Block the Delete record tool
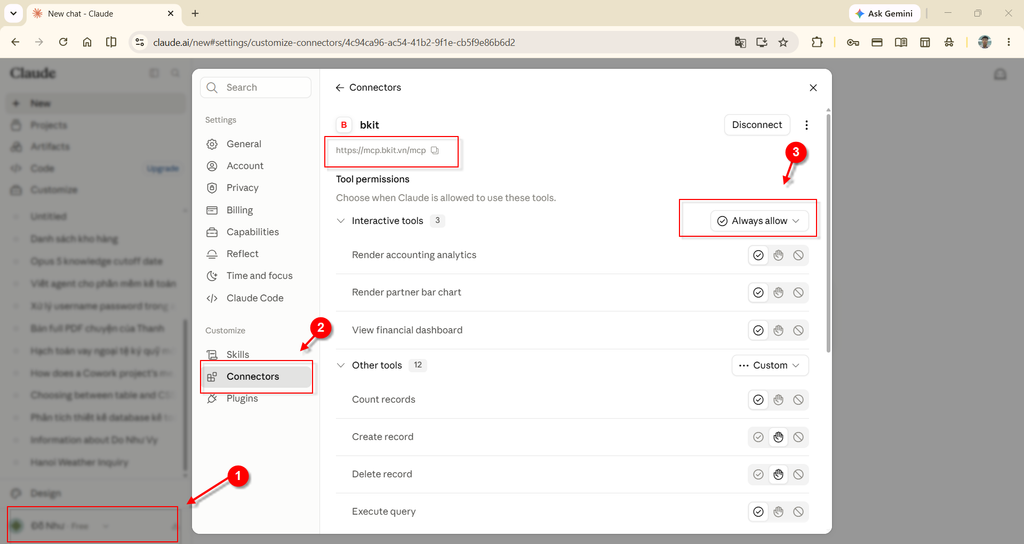Screen dimensions: 1024x544 tap(799, 475)
